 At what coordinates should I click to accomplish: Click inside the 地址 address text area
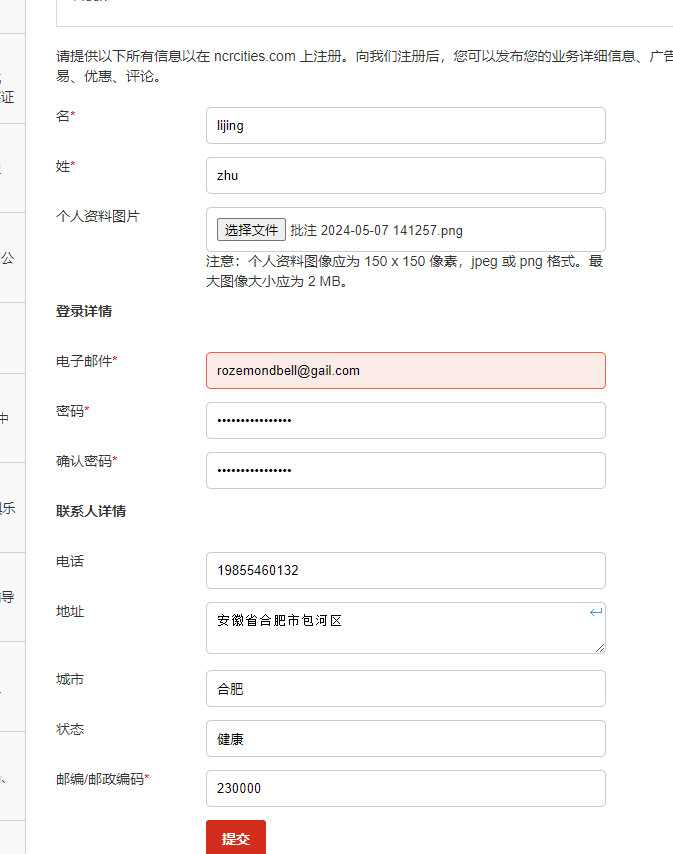click(400, 628)
